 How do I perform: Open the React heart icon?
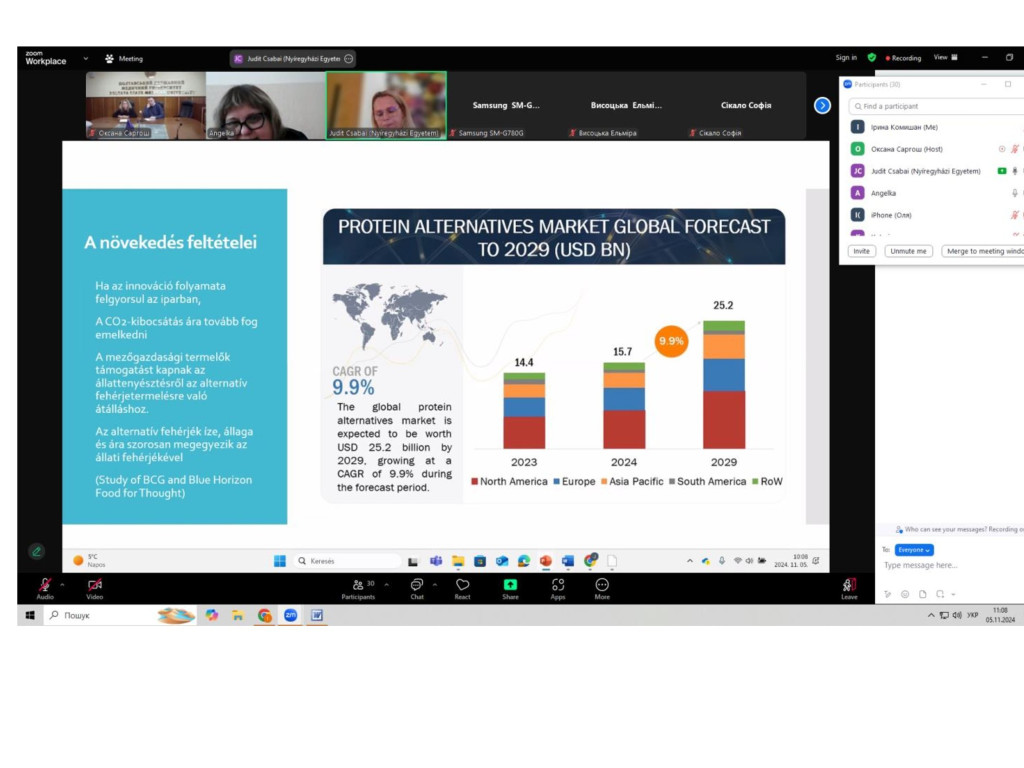click(462, 585)
